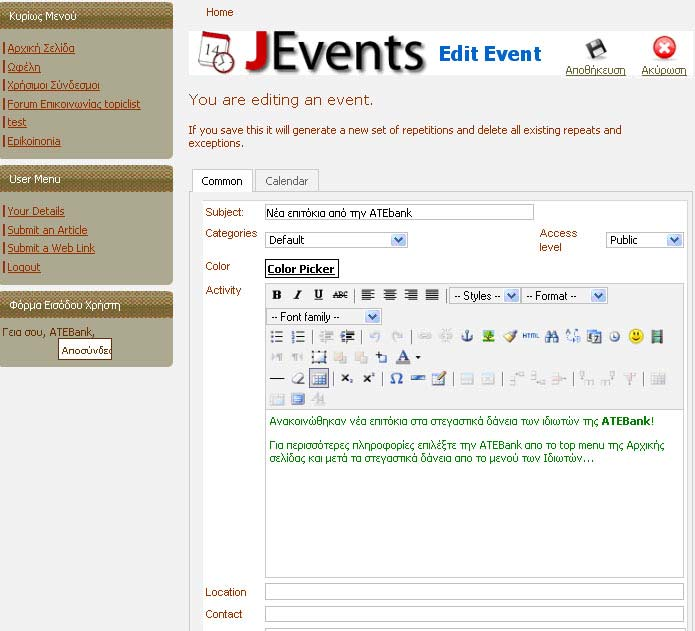Open the smiley emoticons picker

(636, 336)
